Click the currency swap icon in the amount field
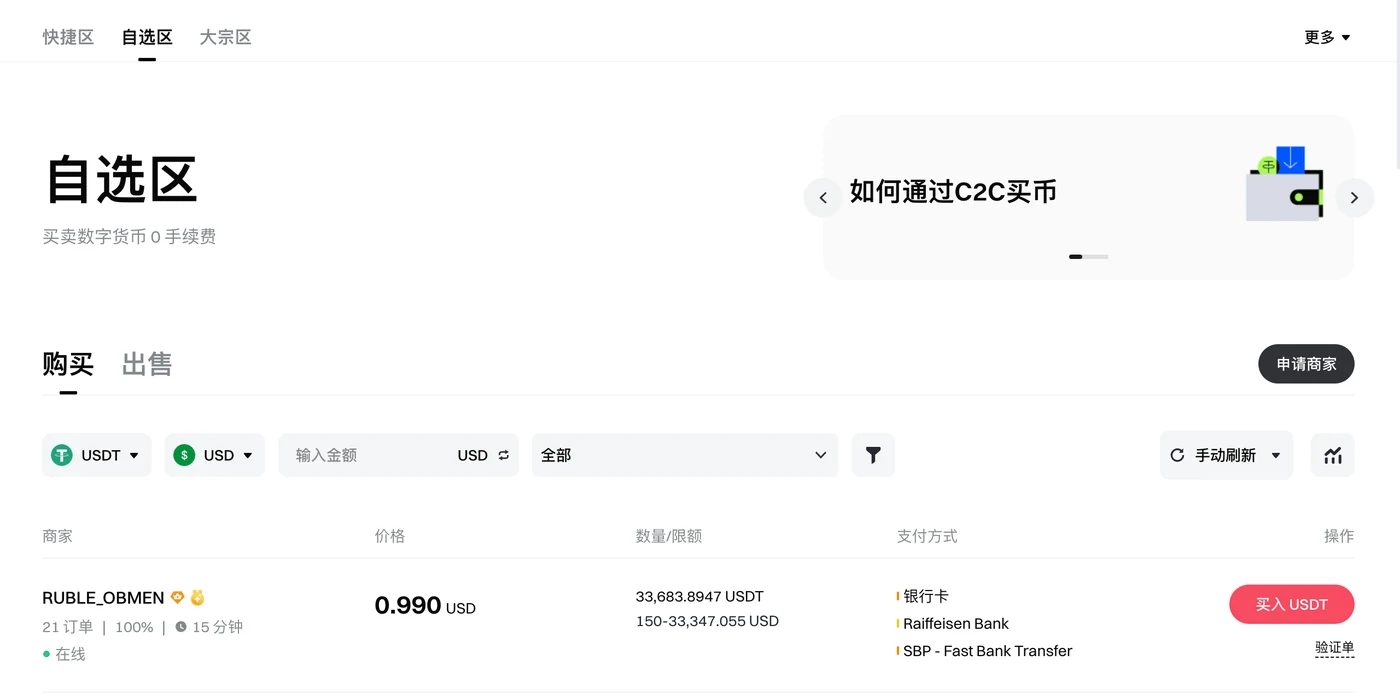This screenshot has height=696, width=1400. click(x=503, y=455)
